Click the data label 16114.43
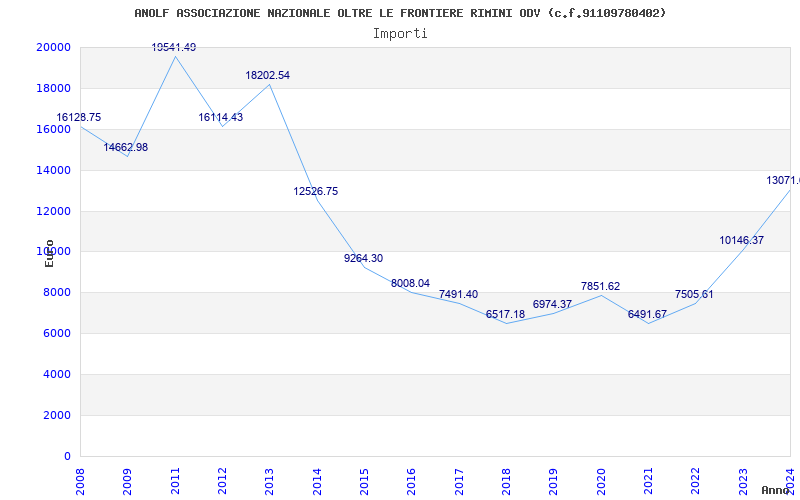 click(220, 117)
